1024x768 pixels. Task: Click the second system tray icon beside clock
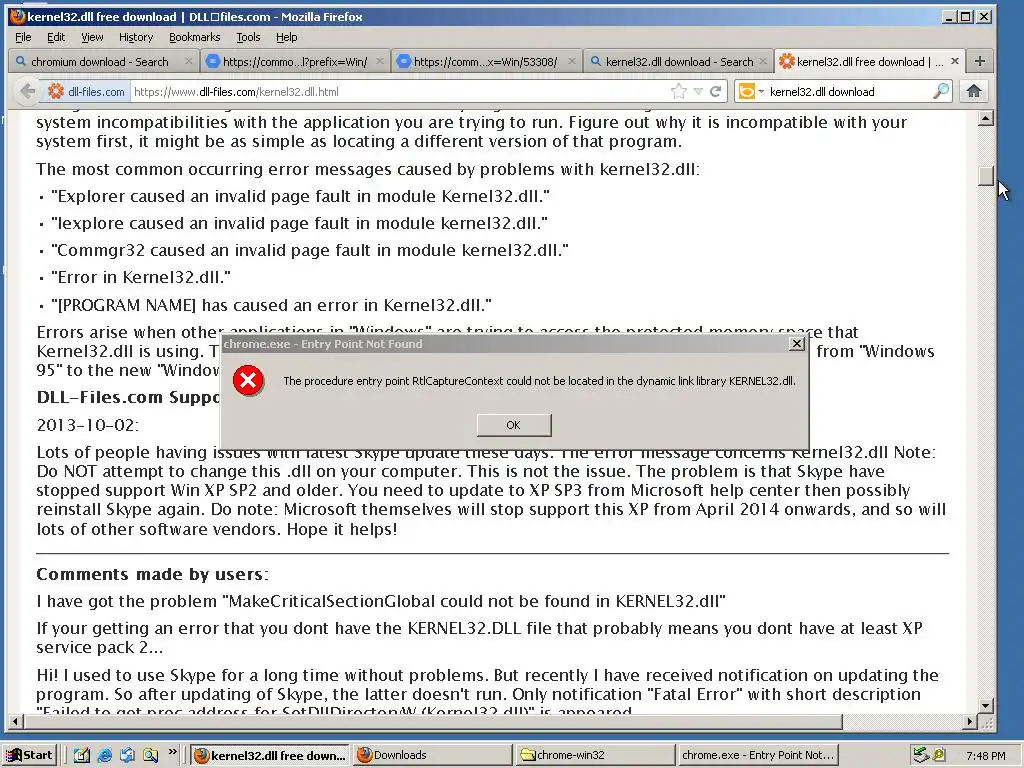[x=939, y=755]
